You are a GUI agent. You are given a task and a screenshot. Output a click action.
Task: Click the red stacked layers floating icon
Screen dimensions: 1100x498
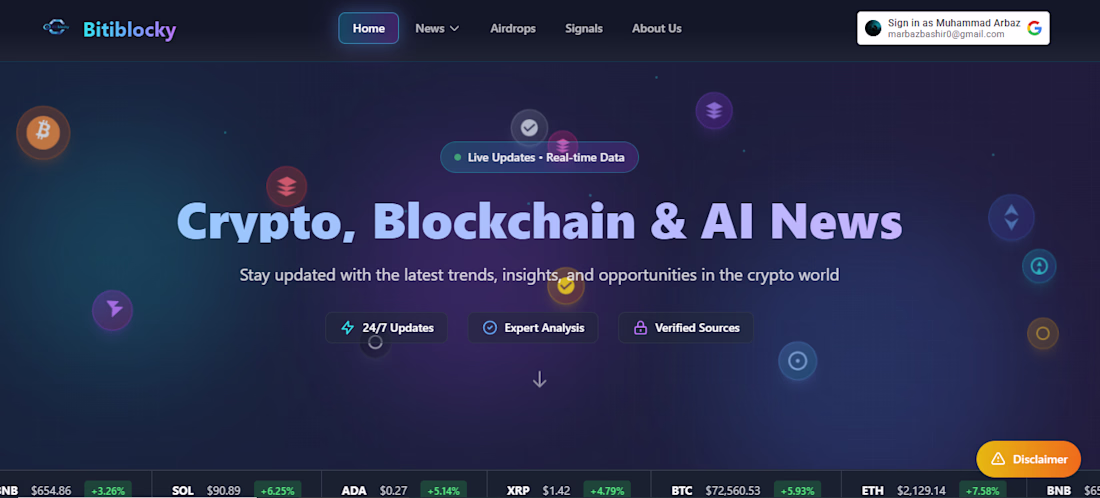coord(286,187)
